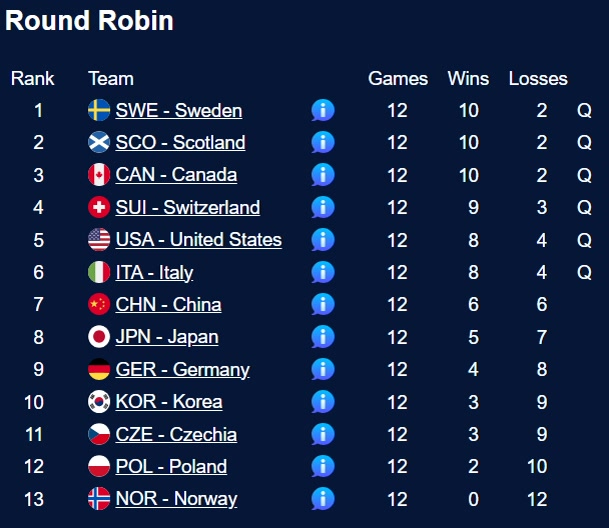Viewport: 609px width, 528px height.
Task: Click the info icon next to Italy
Action: coord(322,272)
